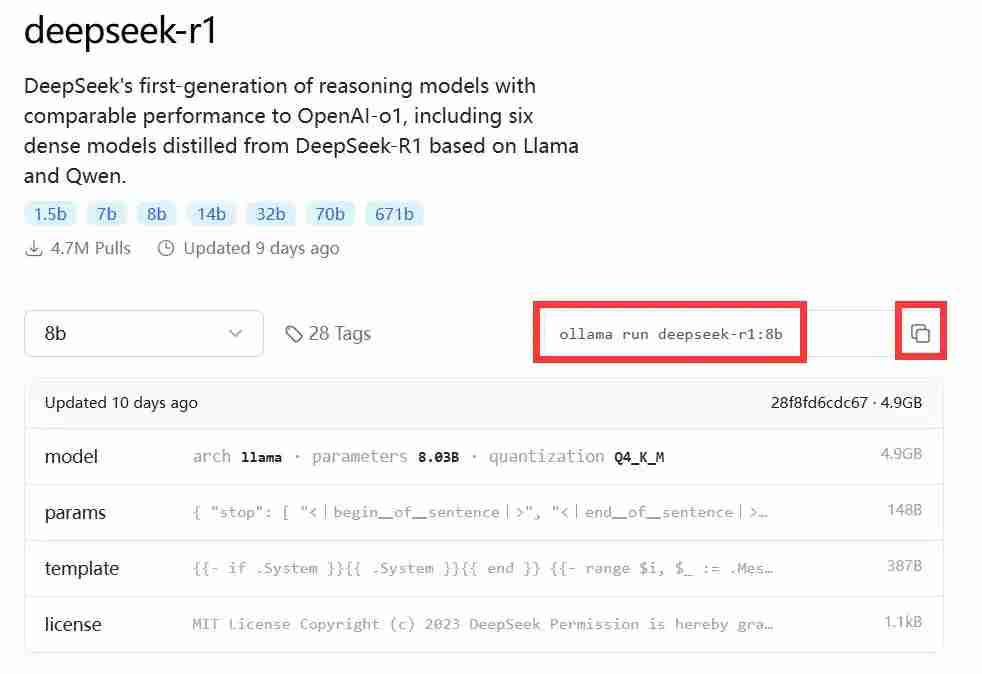Viewport: 982px width, 674px height.
Task: Click the chevron arrow in the 8b selector
Action: (x=236, y=334)
